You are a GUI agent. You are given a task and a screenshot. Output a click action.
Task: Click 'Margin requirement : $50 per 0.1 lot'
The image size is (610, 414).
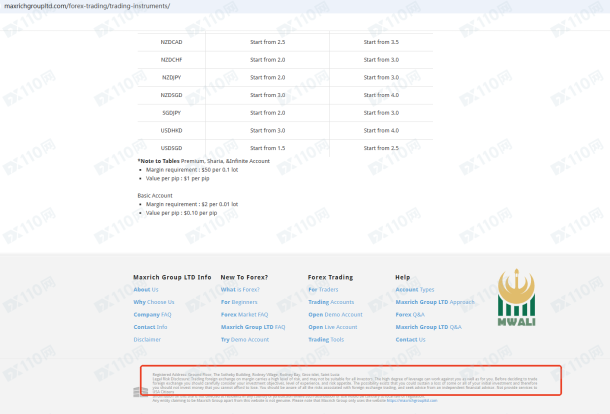(x=192, y=170)
